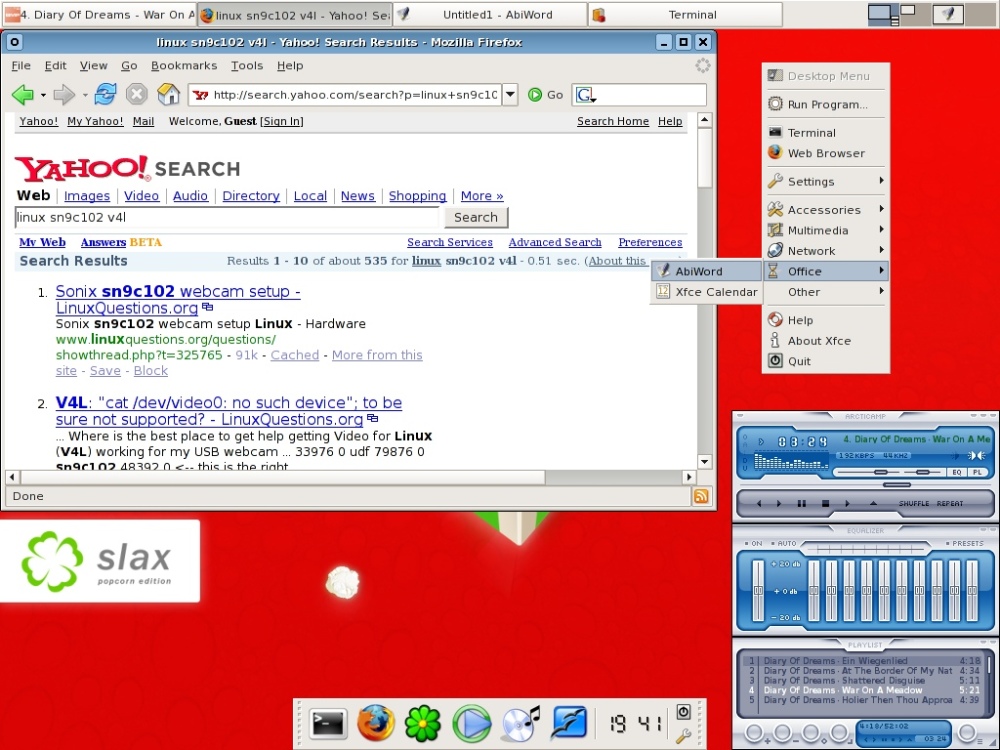This screenshot has height=750, width=1000.
Task: Click the eject button in Arcticamp
Action: tap(874, 503)
